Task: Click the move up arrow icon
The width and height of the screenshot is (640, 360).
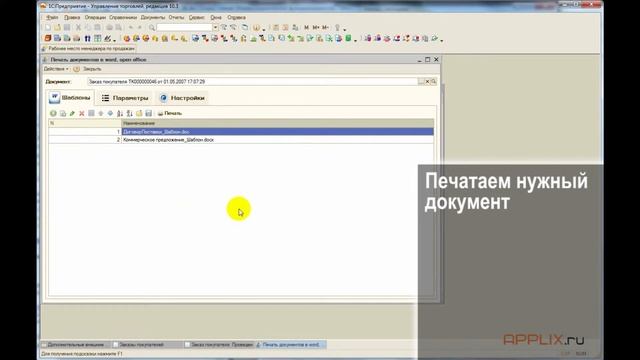Action: (x=101, y=113)
